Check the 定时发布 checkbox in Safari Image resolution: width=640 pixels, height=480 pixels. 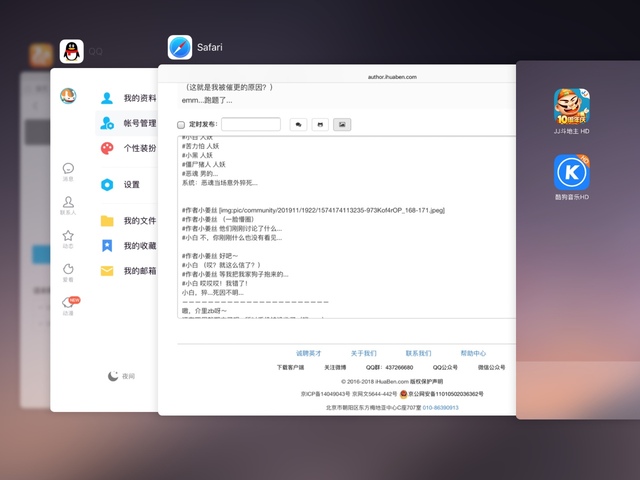coord(181,124)
